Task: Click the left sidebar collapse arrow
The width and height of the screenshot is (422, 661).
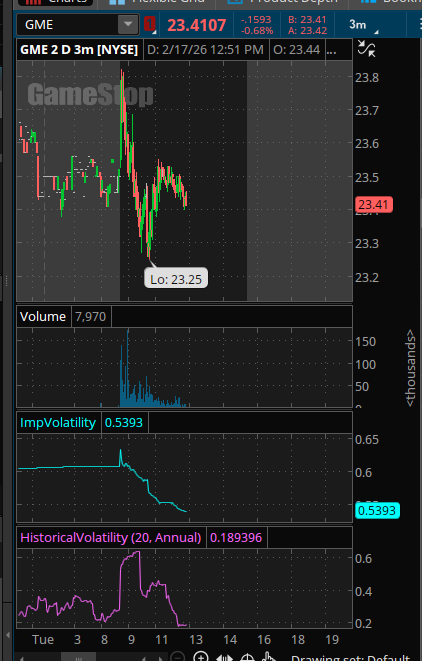Action: point(8,636)
